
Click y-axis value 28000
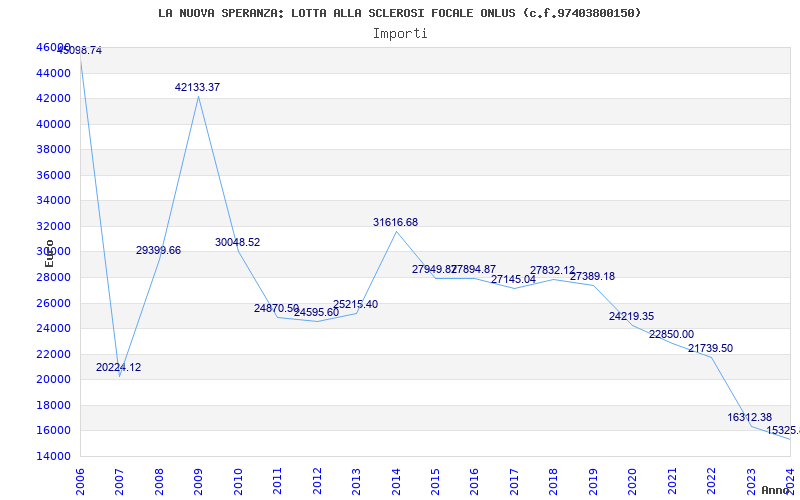coord(53,278)
